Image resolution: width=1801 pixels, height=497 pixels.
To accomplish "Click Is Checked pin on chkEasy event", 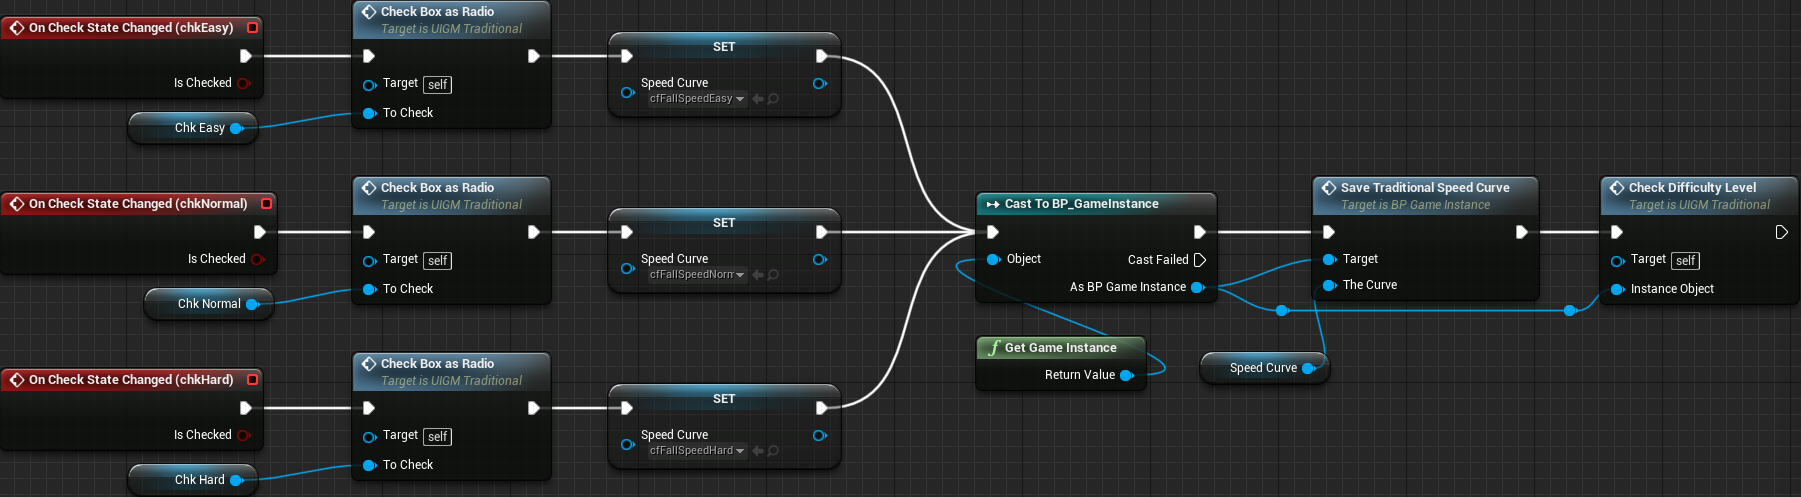I will tap(244, 83).
